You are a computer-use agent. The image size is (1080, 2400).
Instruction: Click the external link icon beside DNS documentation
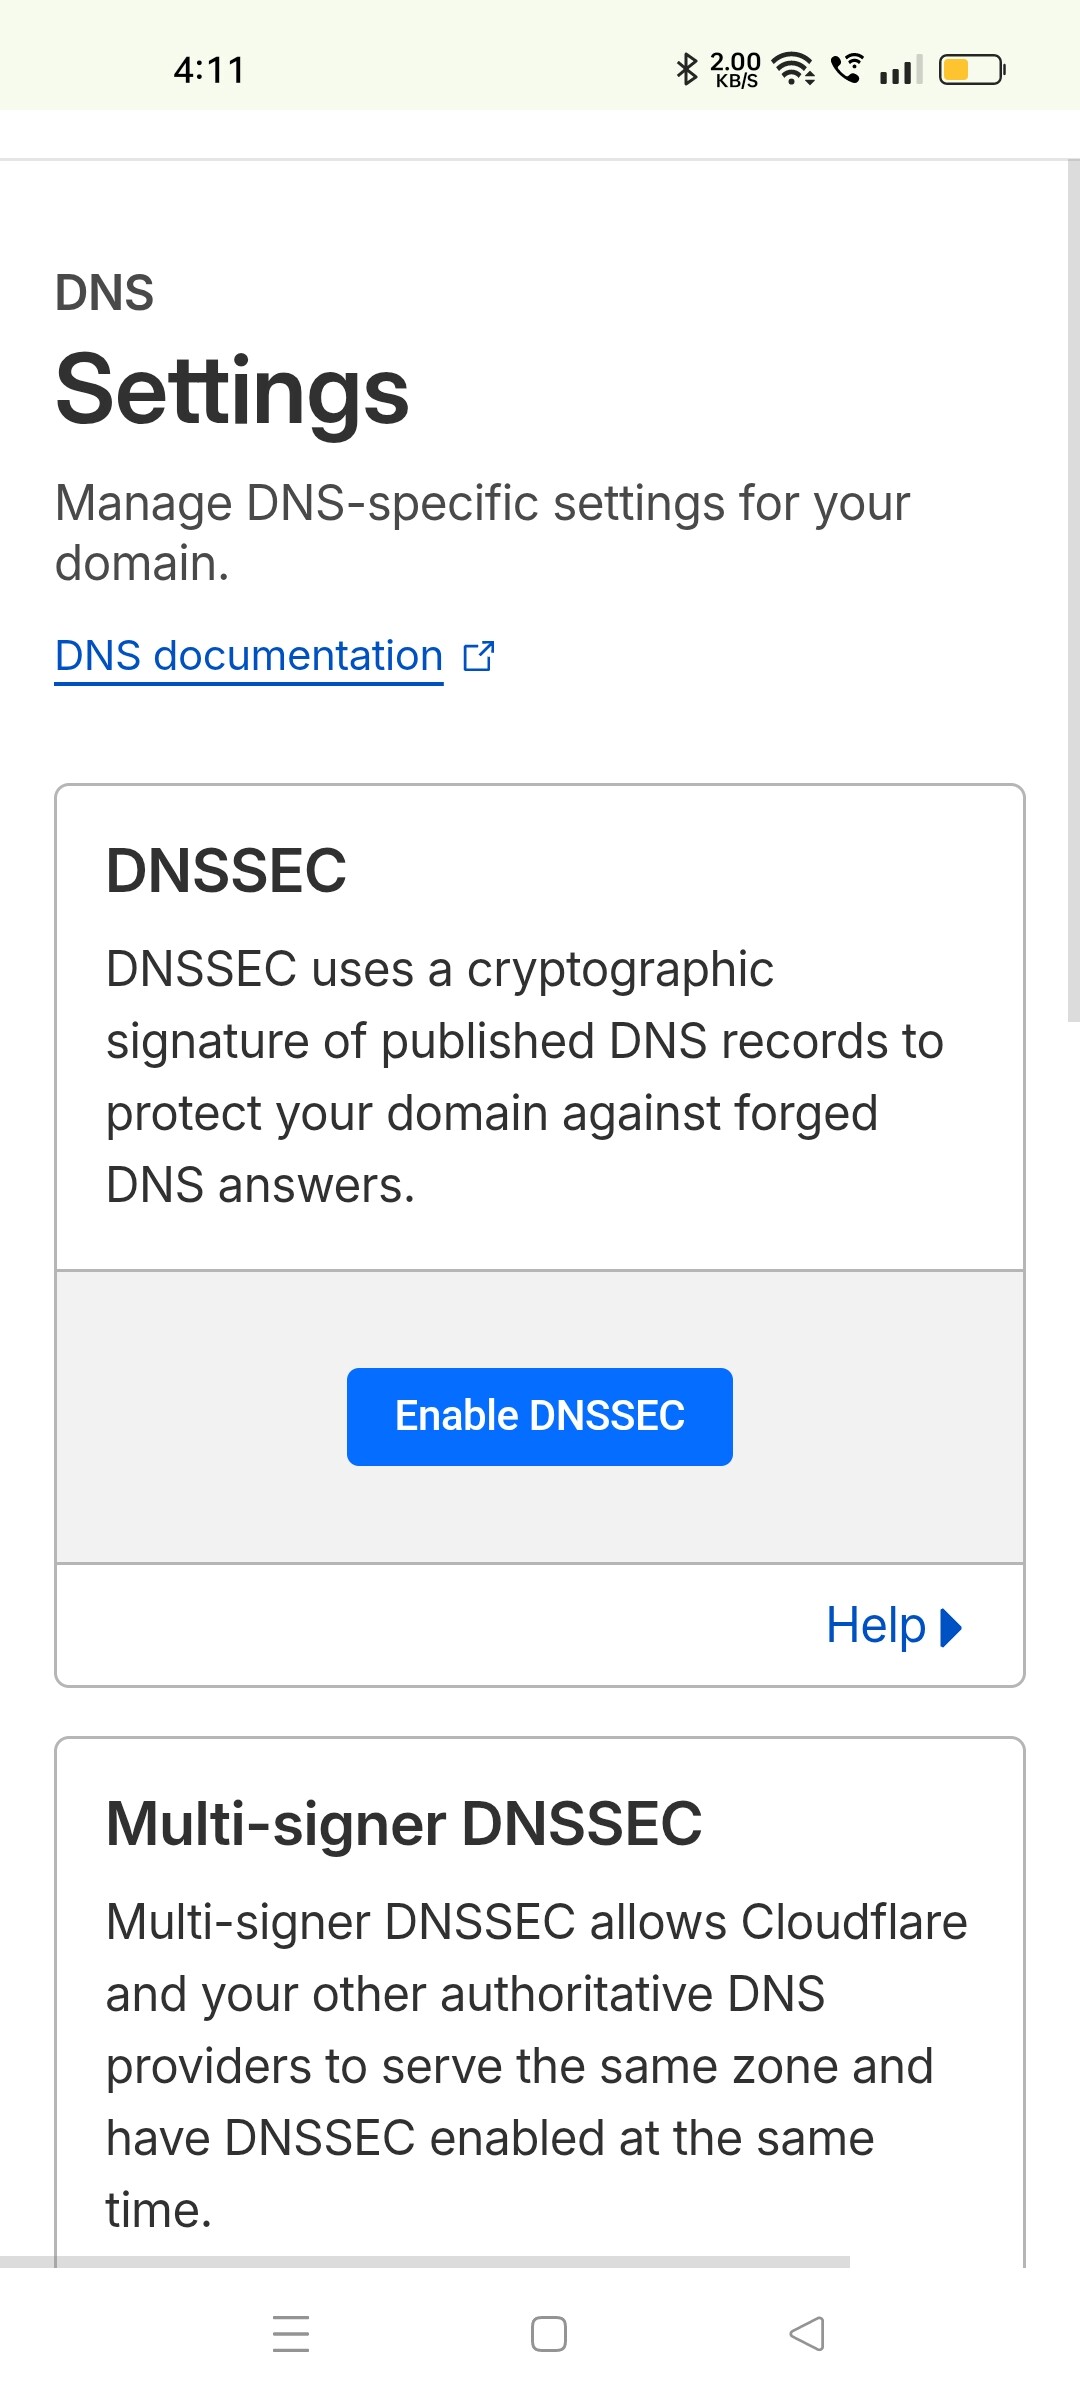click(479, 656)
